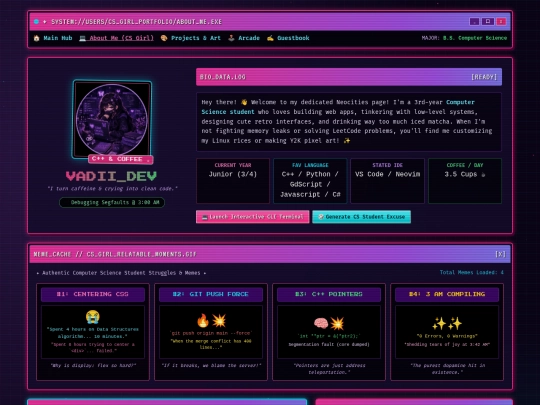This screenshot has width=540, height=405.
Task: Click the "purest dopamine hit in existence" caption
Action: tap(447, 369)
